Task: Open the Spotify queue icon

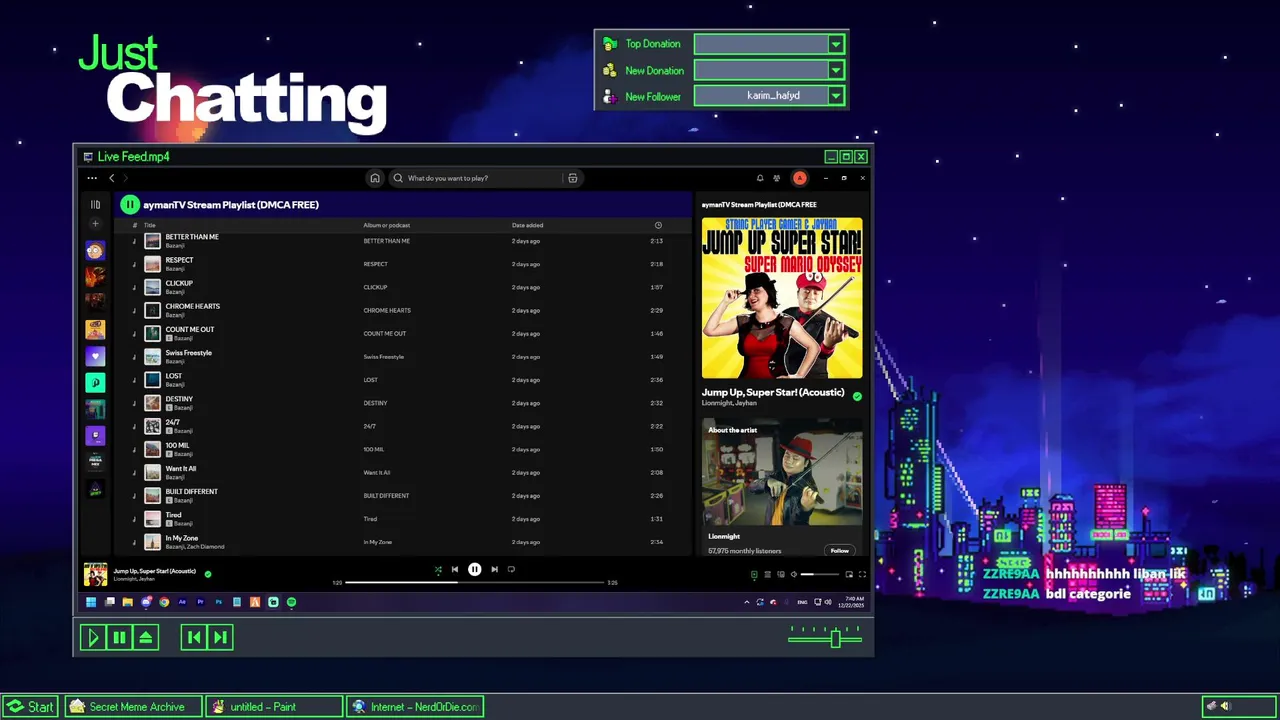Action: pyautogui.click(x=768, y=574)
